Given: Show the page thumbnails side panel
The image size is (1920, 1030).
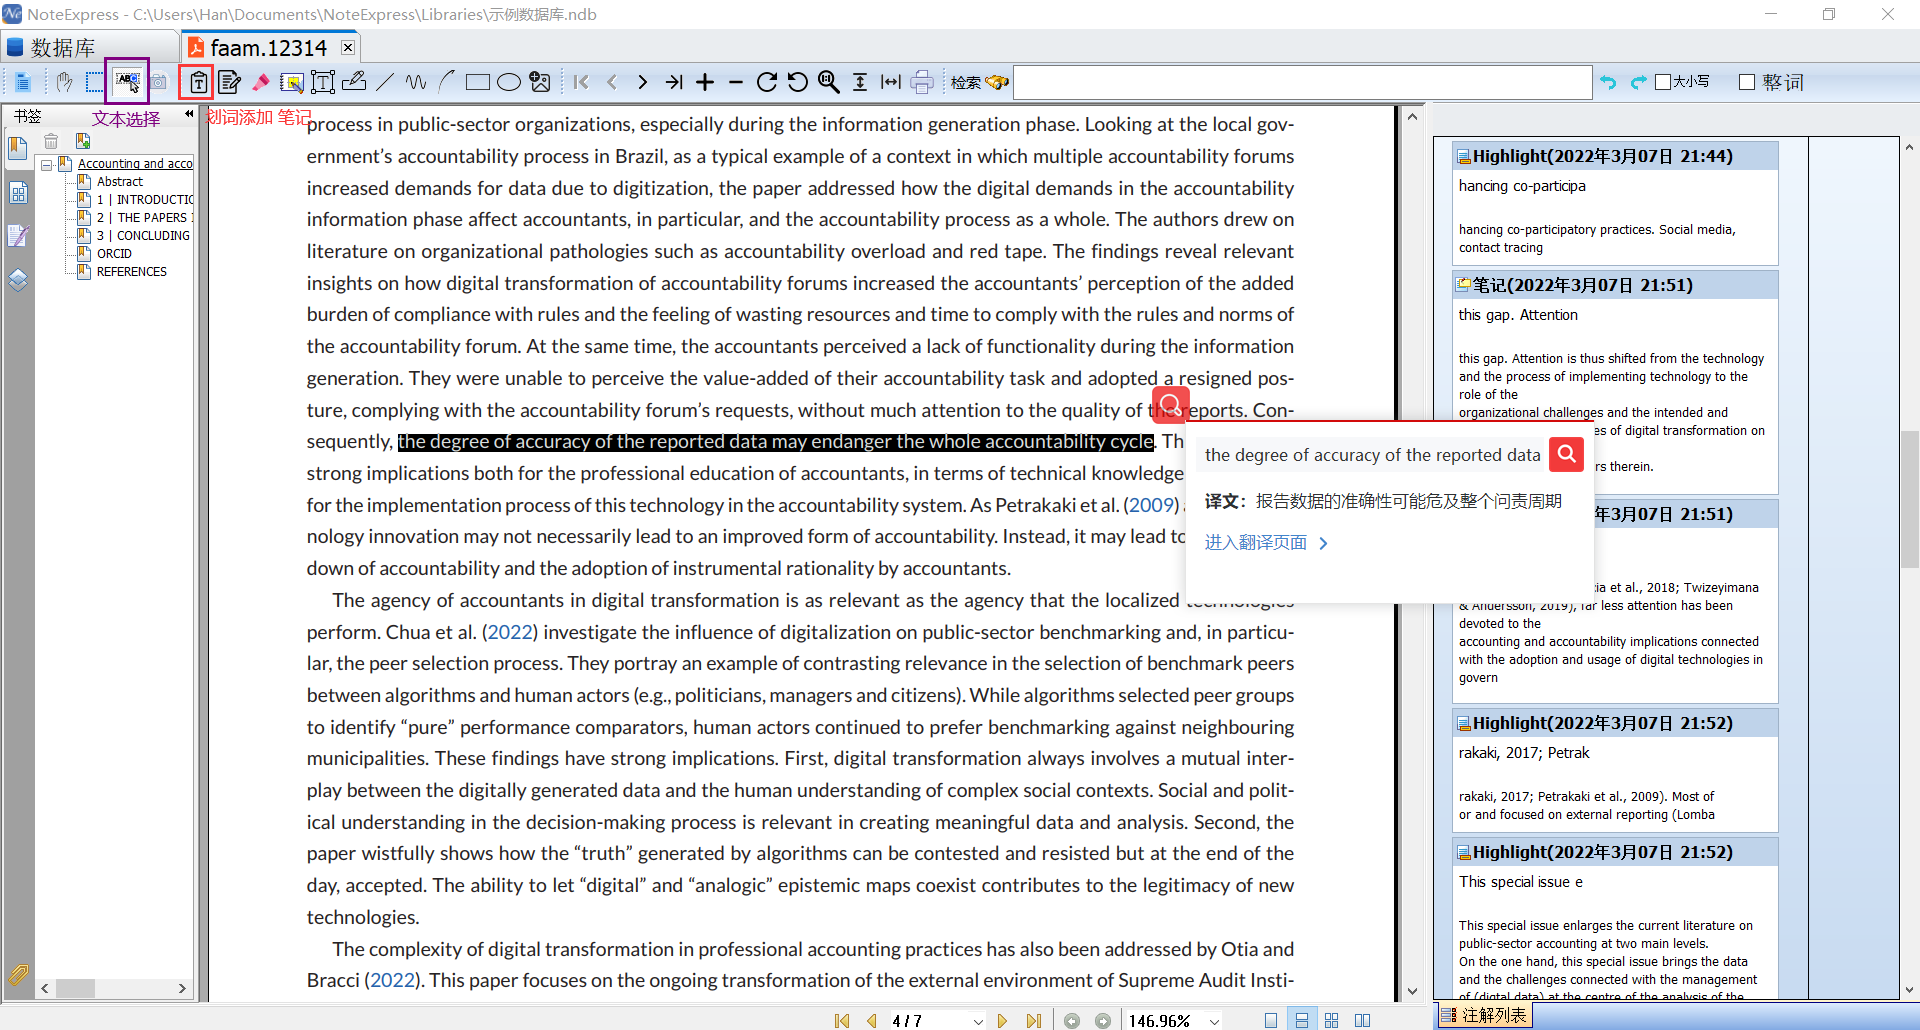Looking at the screenshot, I should tap(18, 192).
